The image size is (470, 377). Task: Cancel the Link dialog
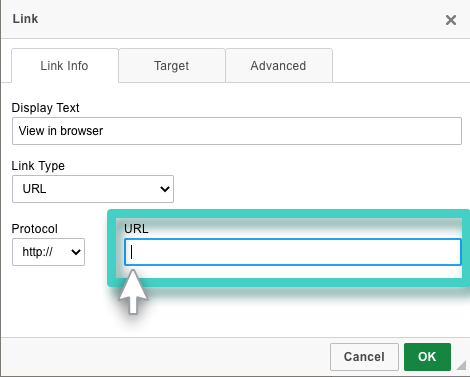(364, 357)
